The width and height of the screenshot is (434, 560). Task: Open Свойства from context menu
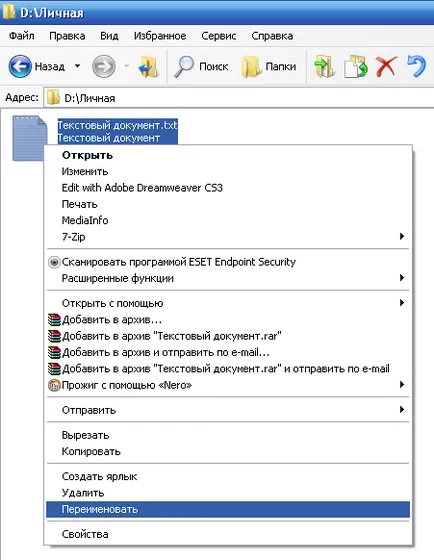[x=228, y=534]
